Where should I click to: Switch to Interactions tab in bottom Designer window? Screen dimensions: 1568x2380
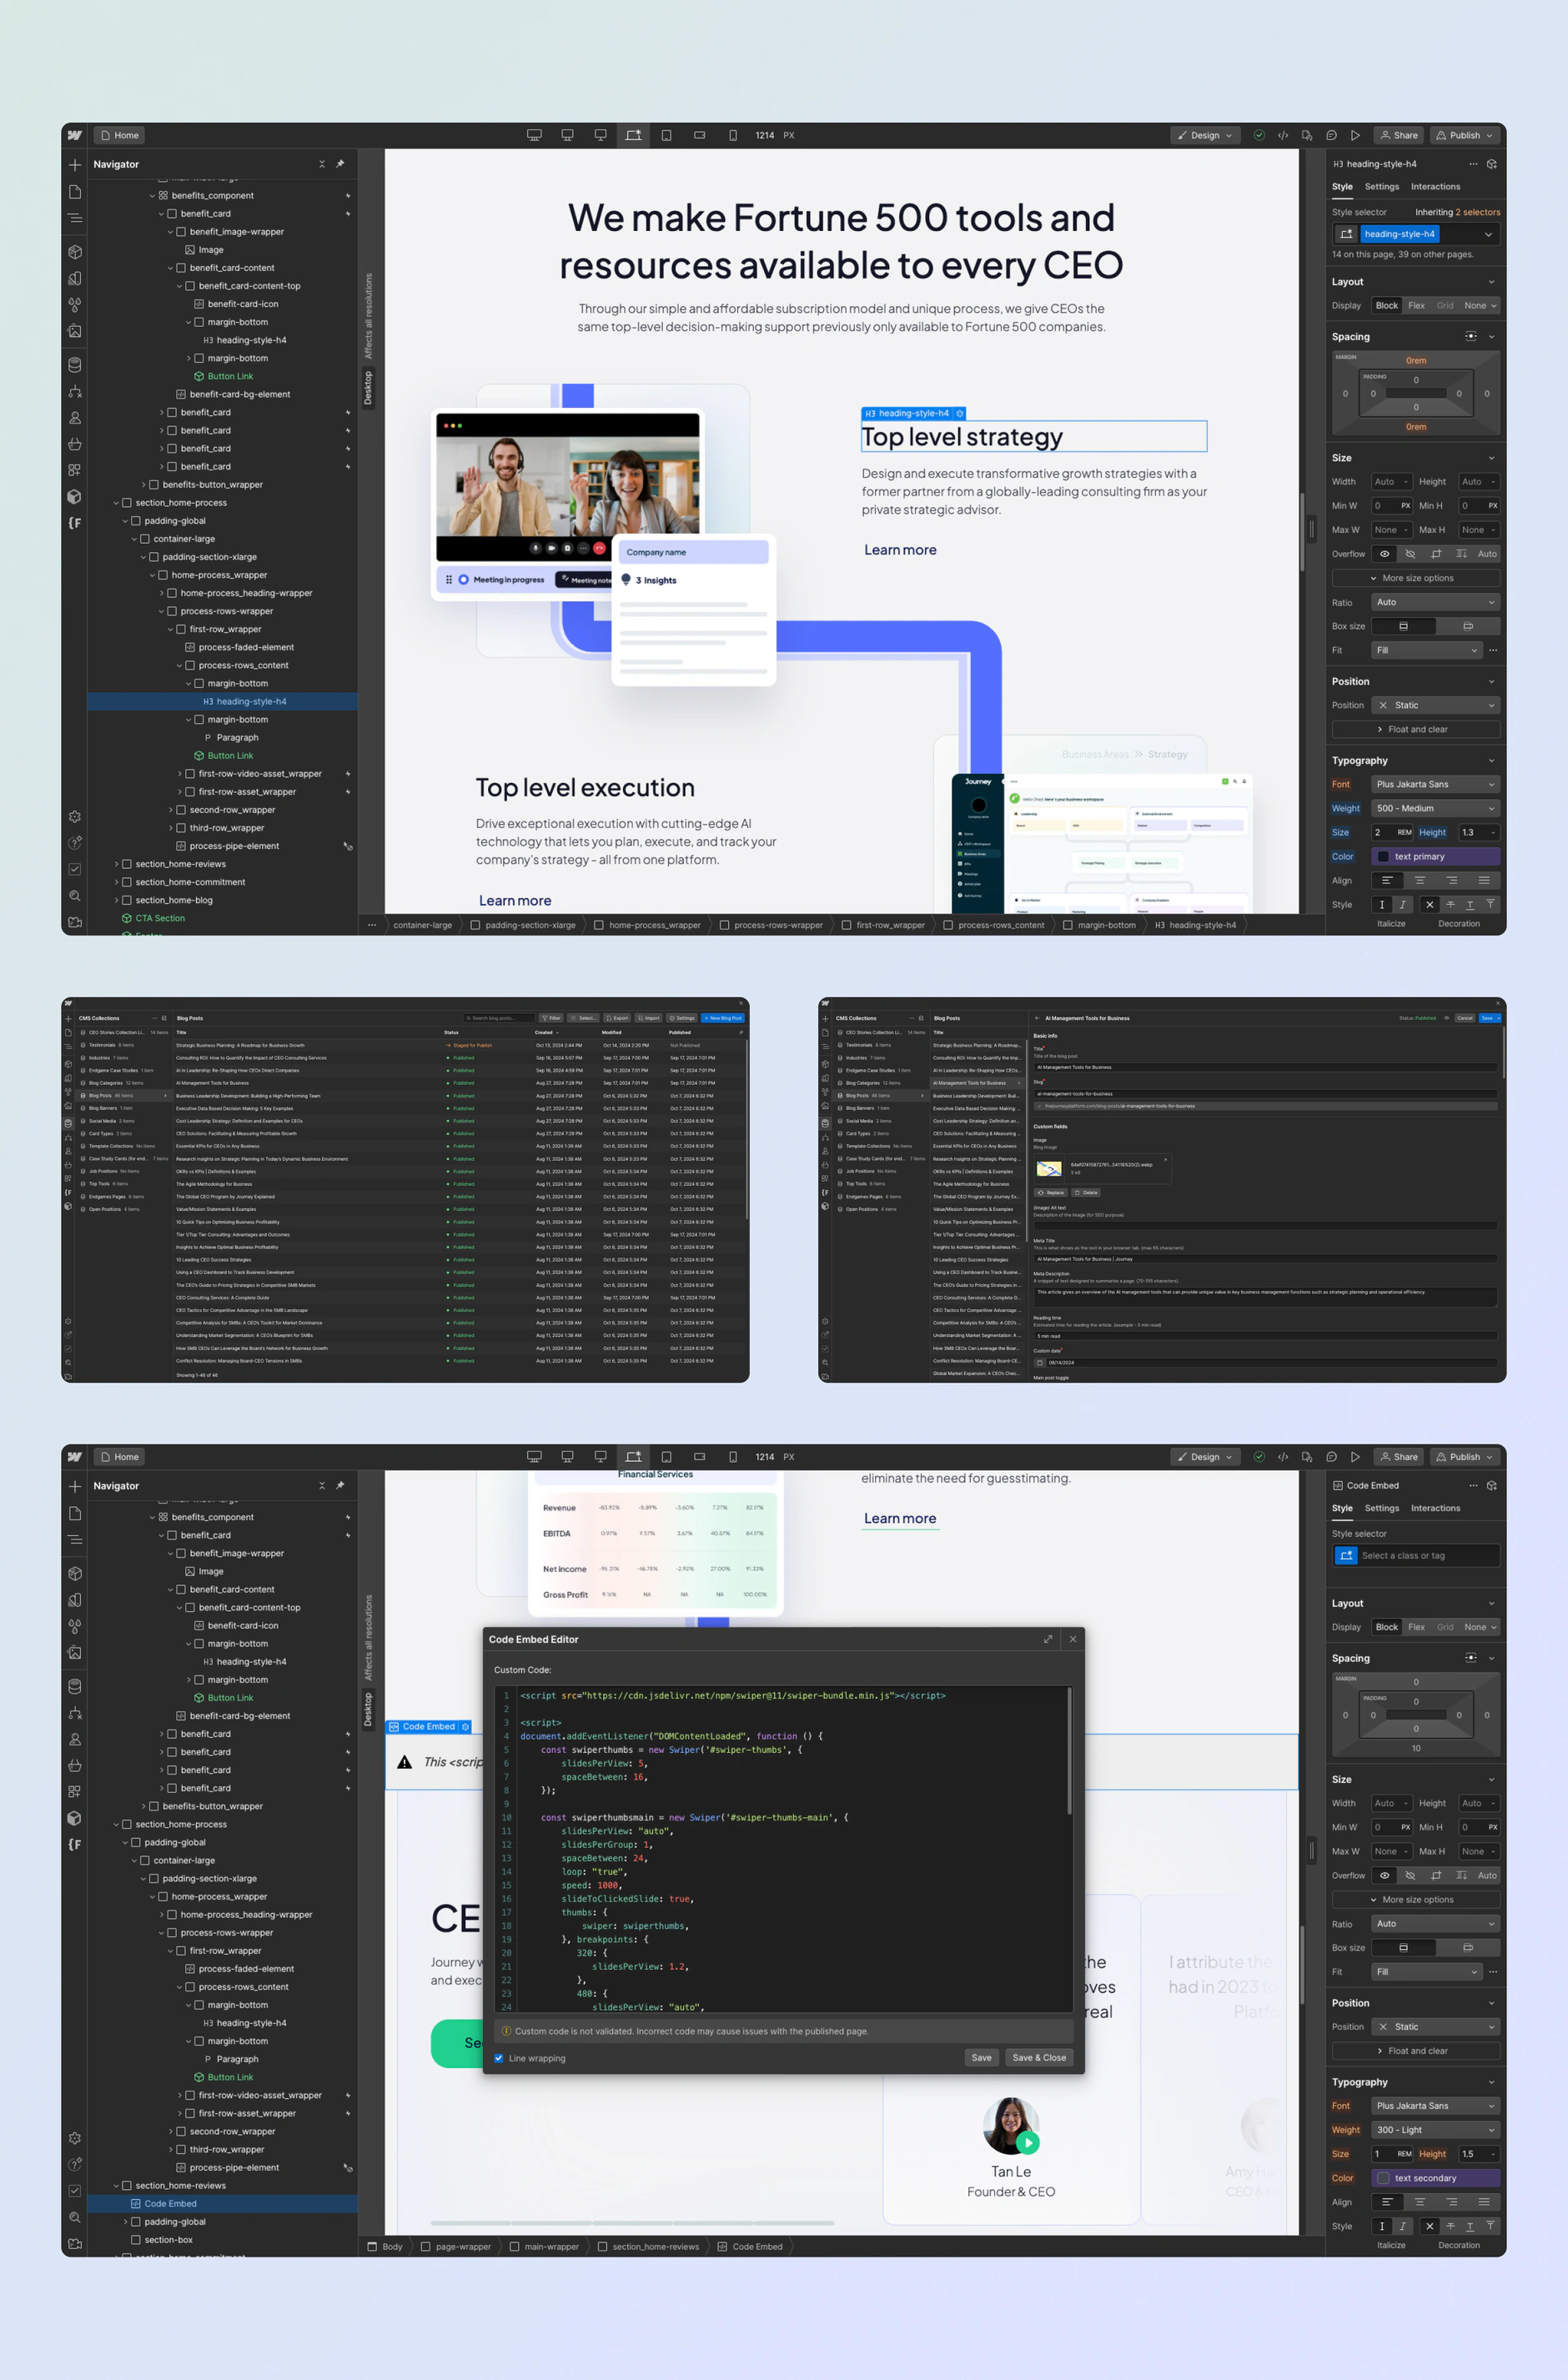click(x=1436, y=1508)
